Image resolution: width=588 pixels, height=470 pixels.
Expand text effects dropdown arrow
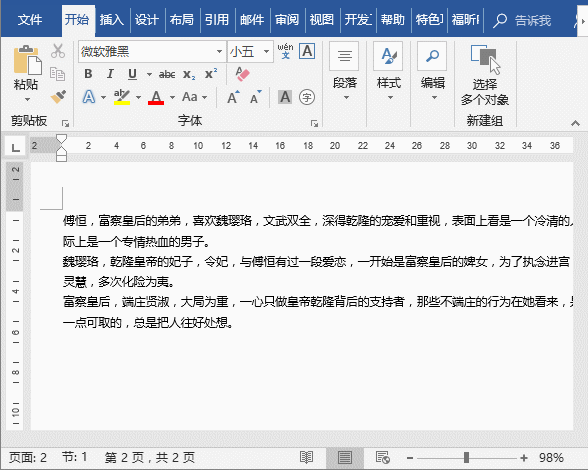click(x=103, y=98)
